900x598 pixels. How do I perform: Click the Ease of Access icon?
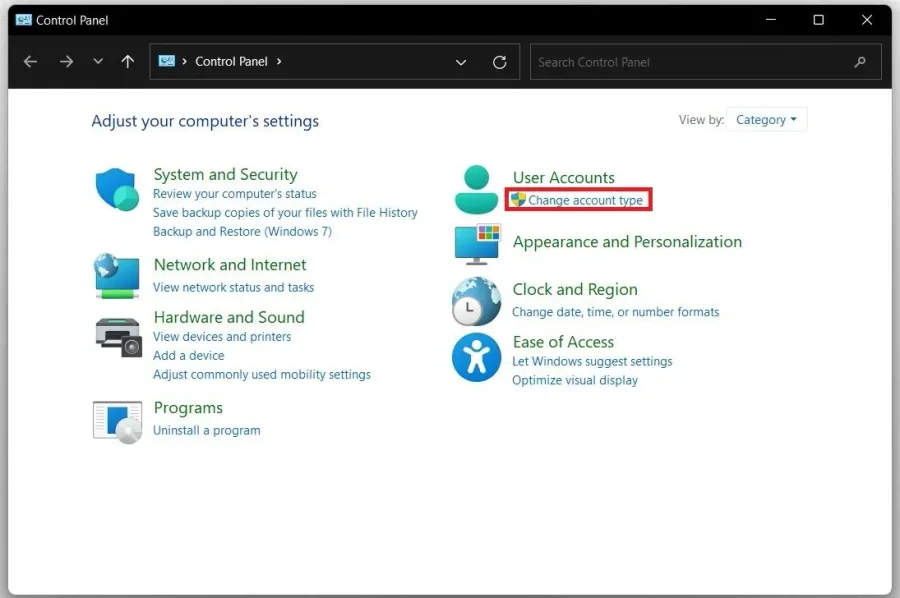pyautogui.click(x=476, y=357)
